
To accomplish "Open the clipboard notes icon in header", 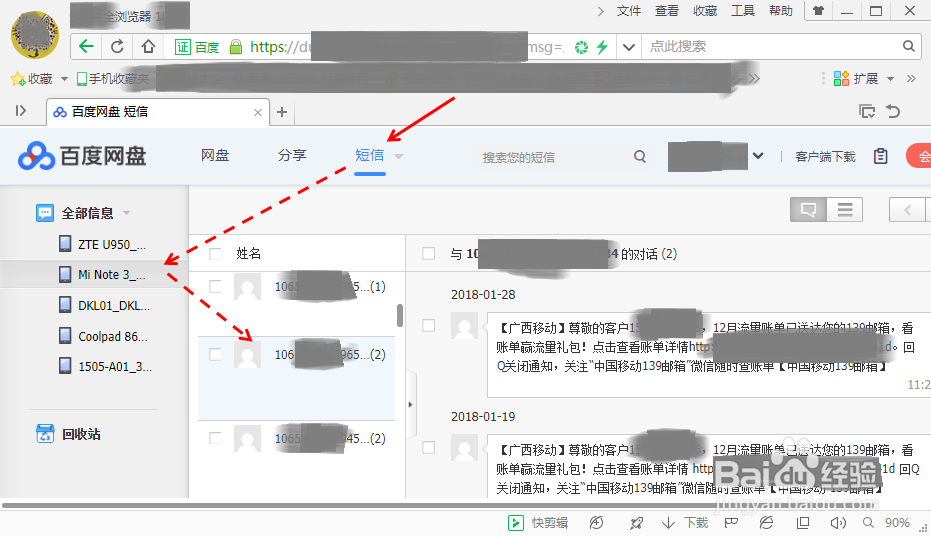I will (881, 156).
